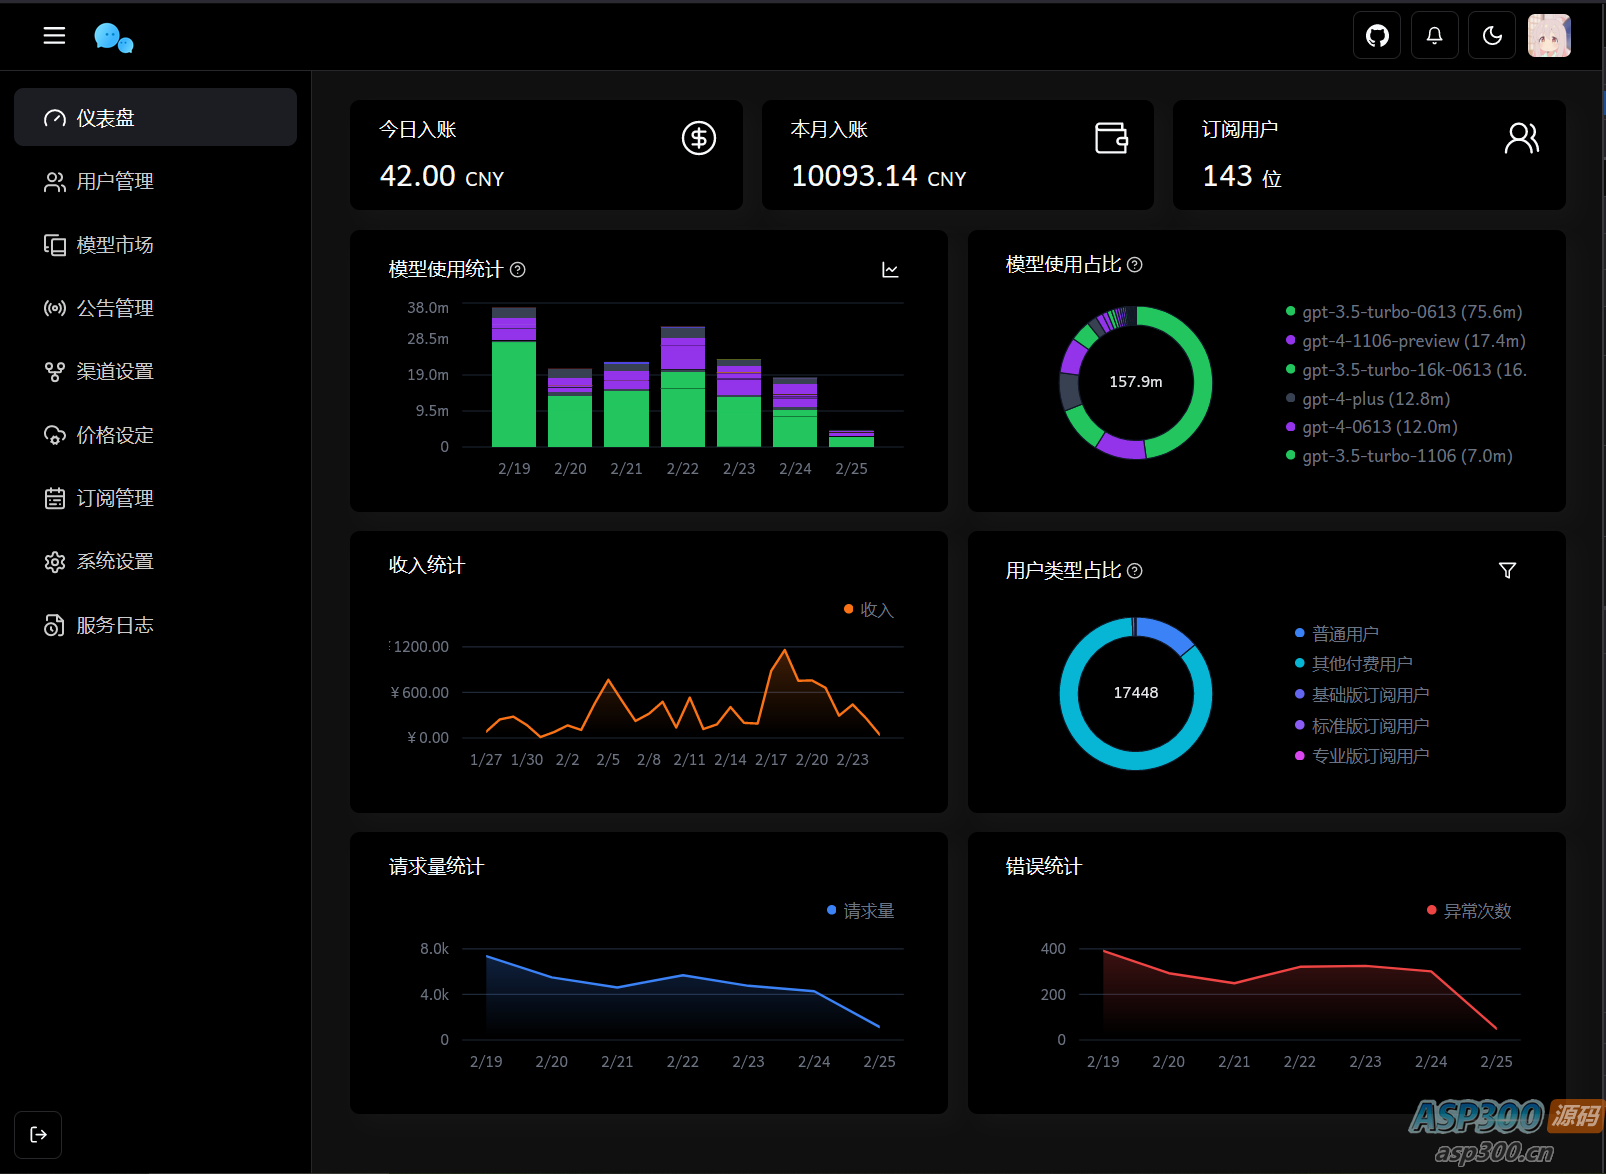Toggle dark mode moon icon
This screenshot has height=1174, width=1606.
(x=1492, y=36)
